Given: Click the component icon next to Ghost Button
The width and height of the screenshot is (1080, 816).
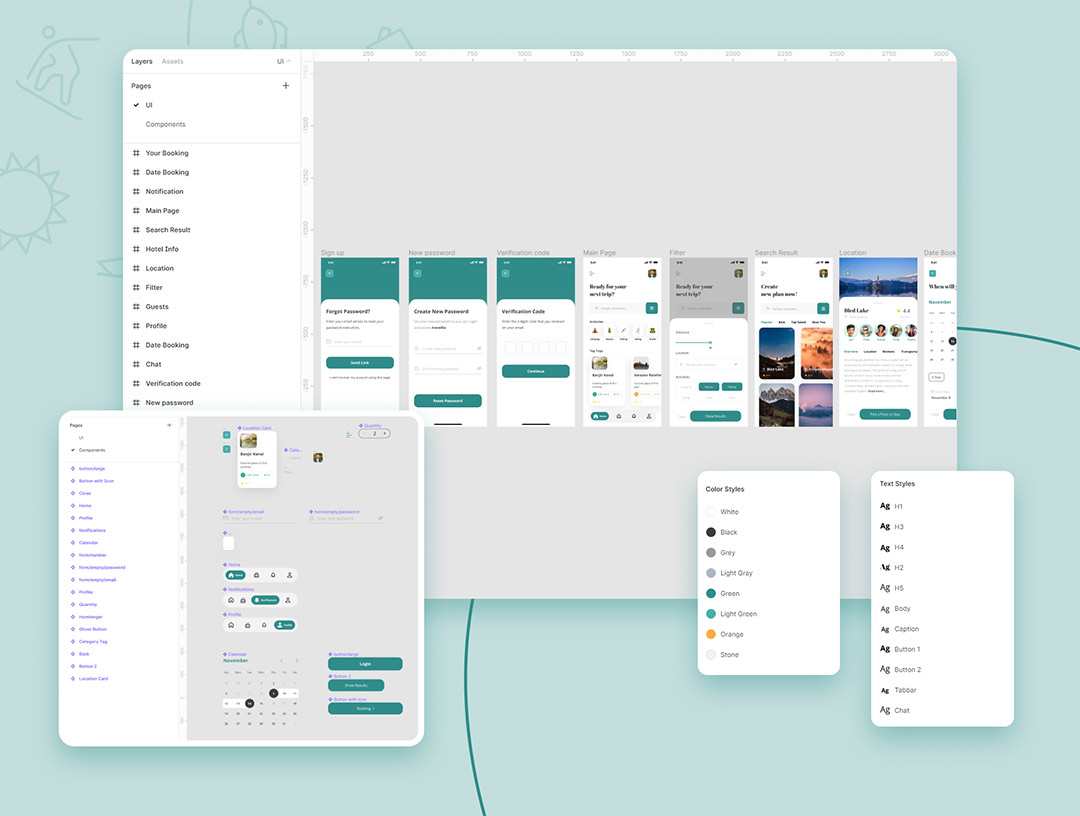Looking at the screenshot, I should click(72, 629).
